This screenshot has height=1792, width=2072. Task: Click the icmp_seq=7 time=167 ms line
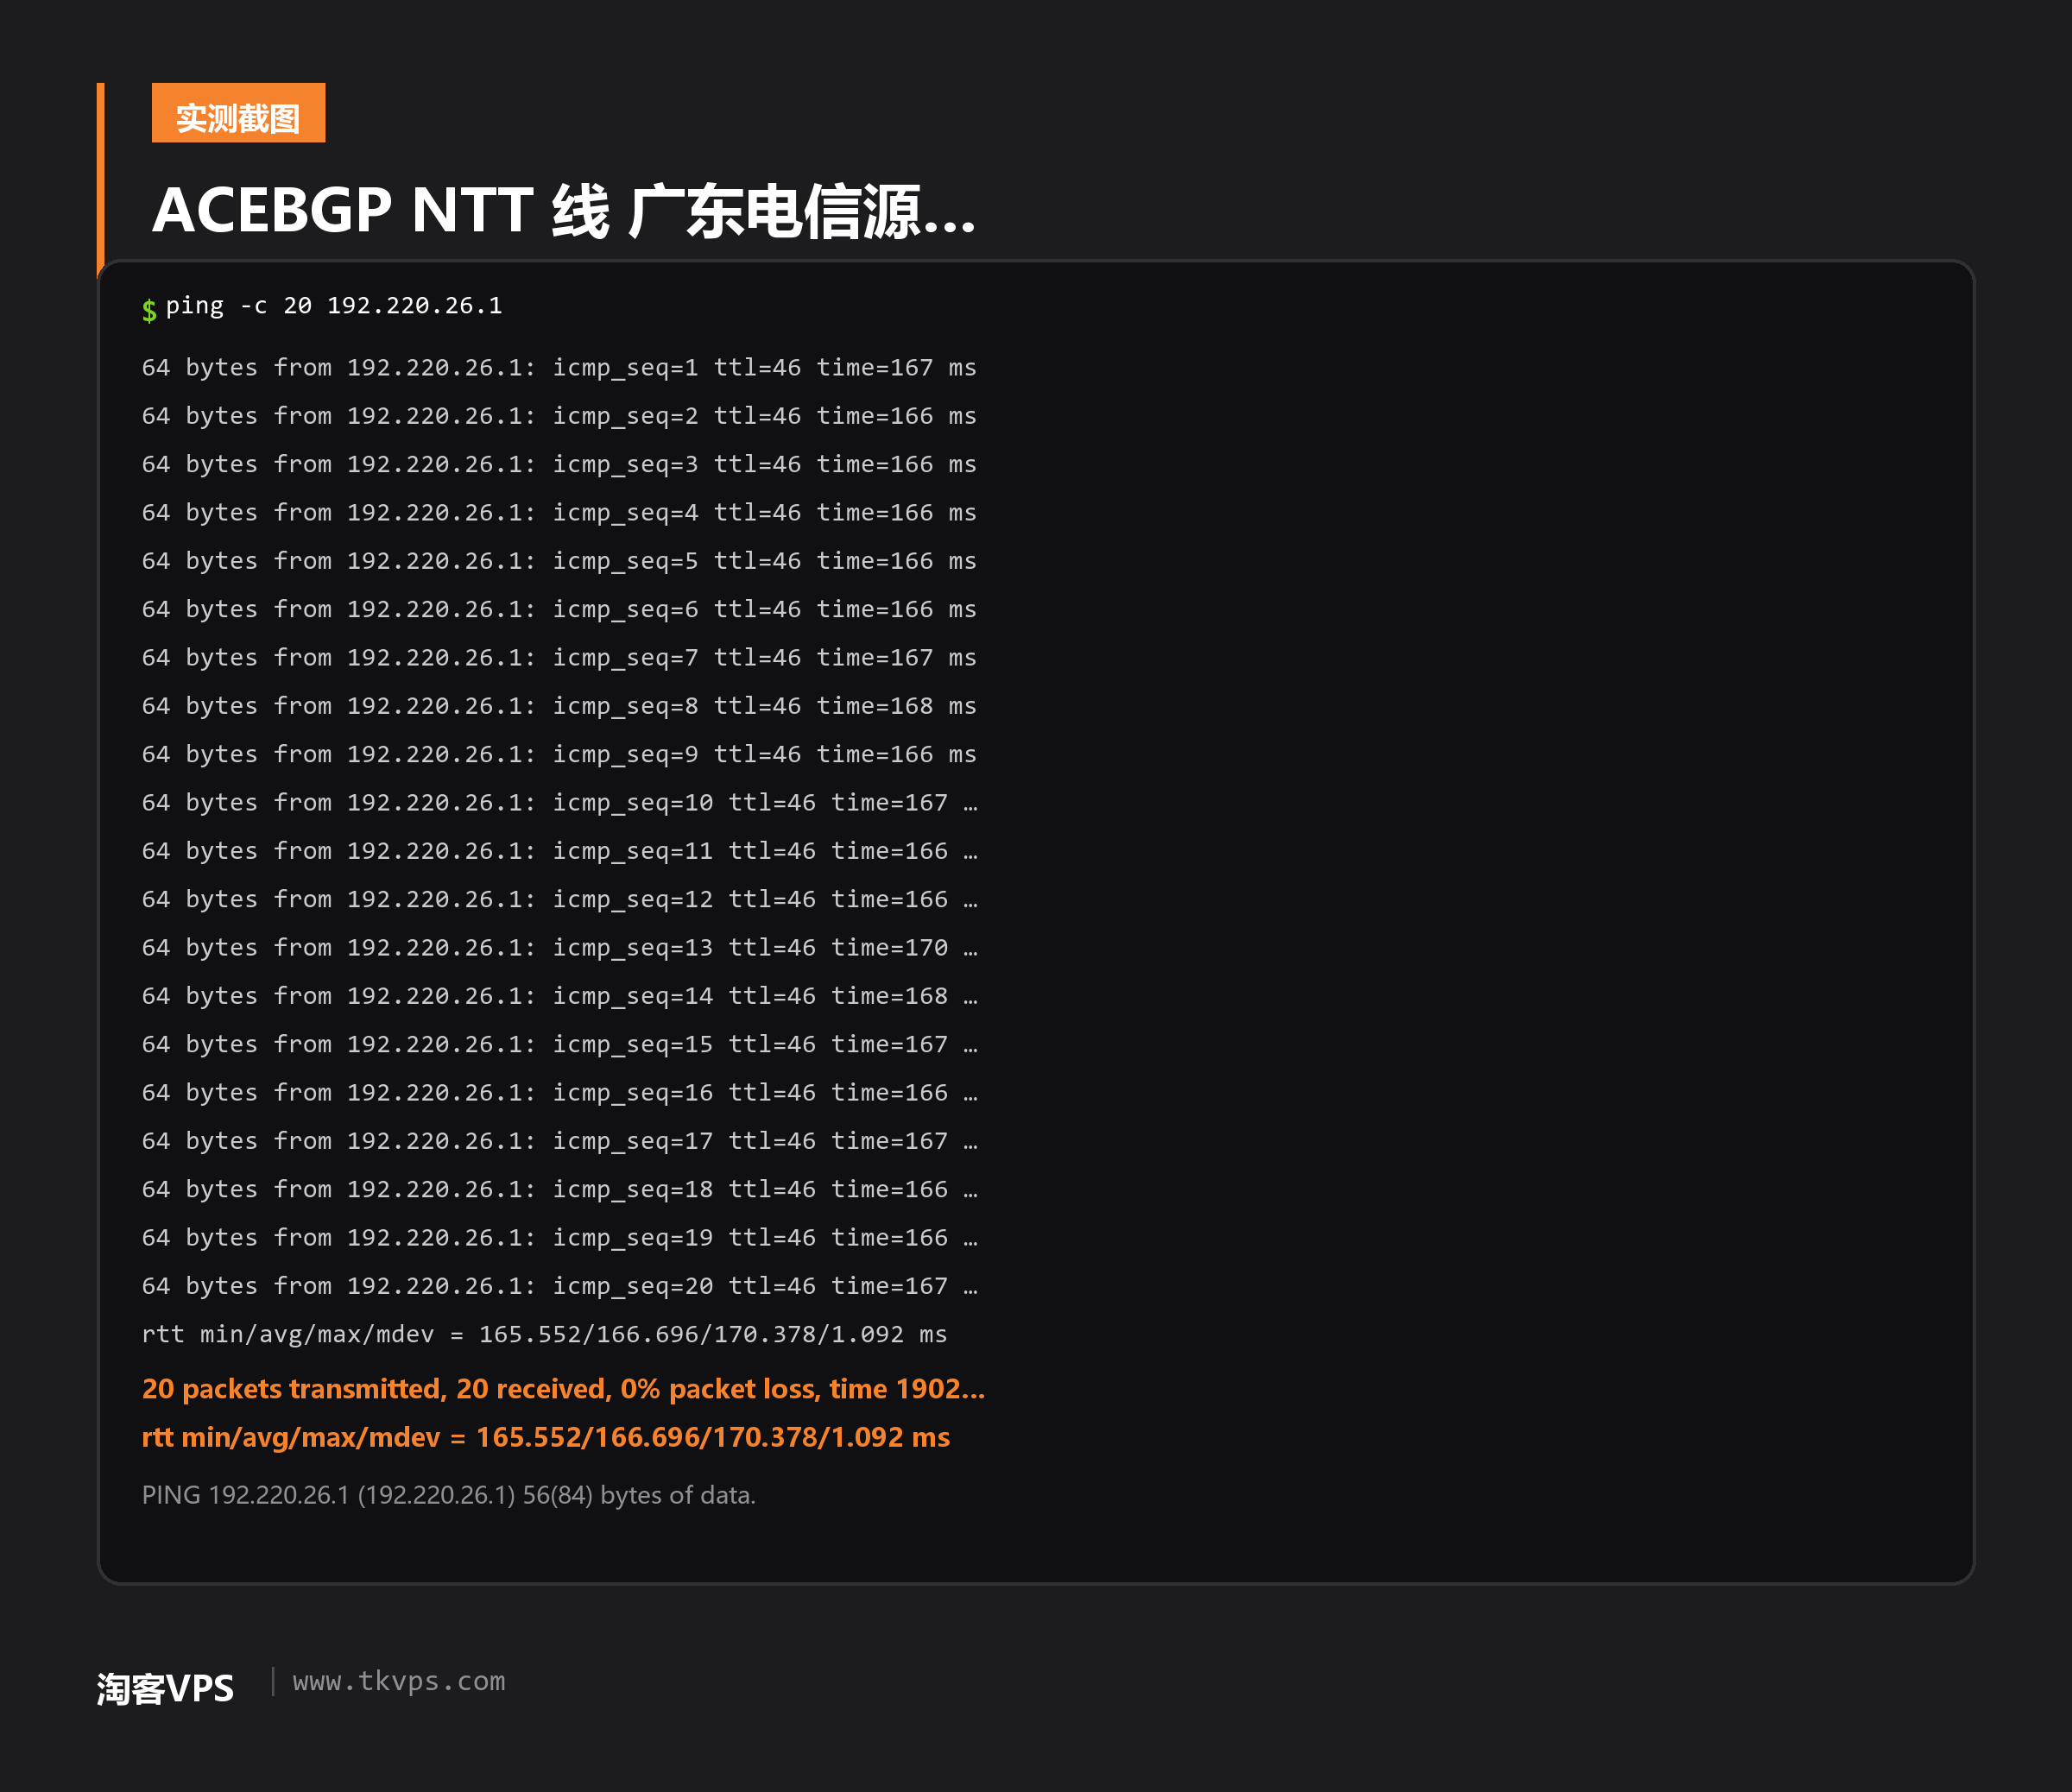(559, 658)
